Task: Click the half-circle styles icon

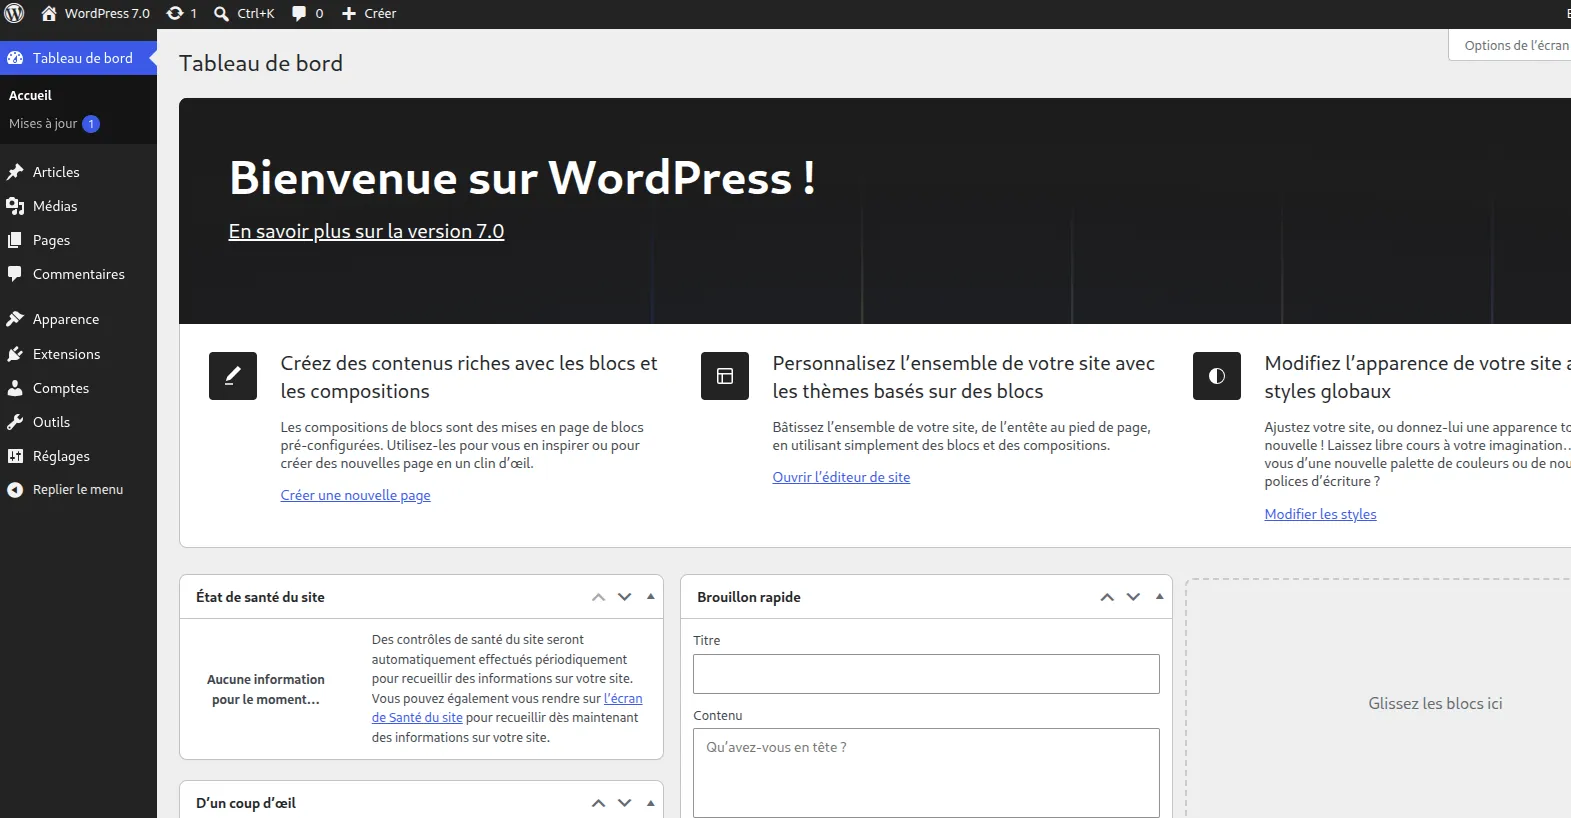Action: click(x=1217, y=376)
